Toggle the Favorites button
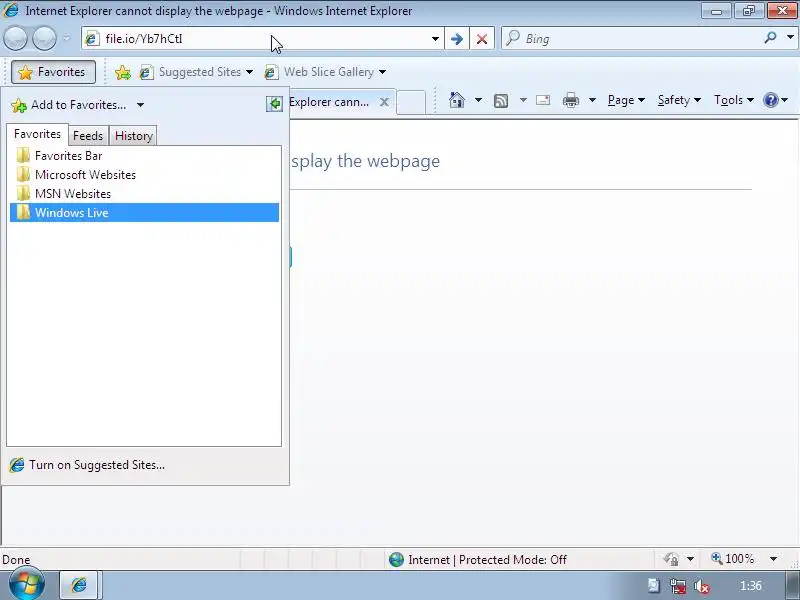Screen dimensions: 800x600 click(53, 72)
